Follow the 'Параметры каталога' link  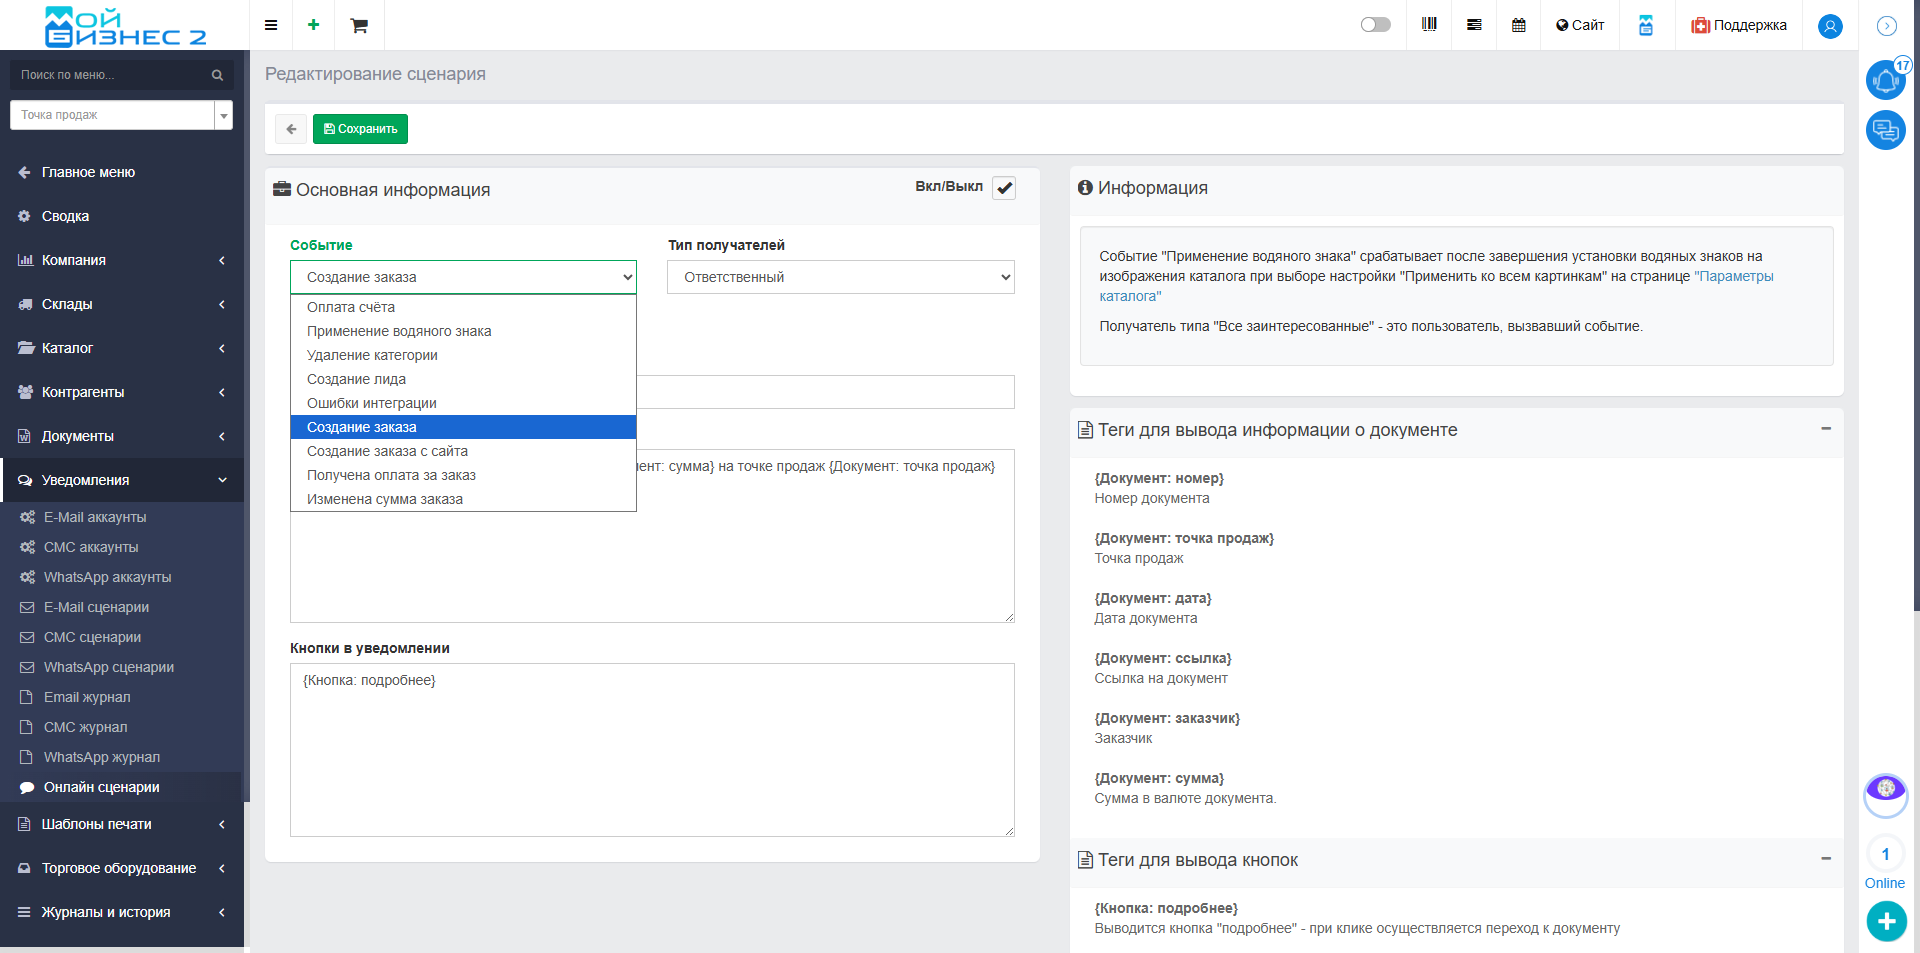coord(1734,276)
